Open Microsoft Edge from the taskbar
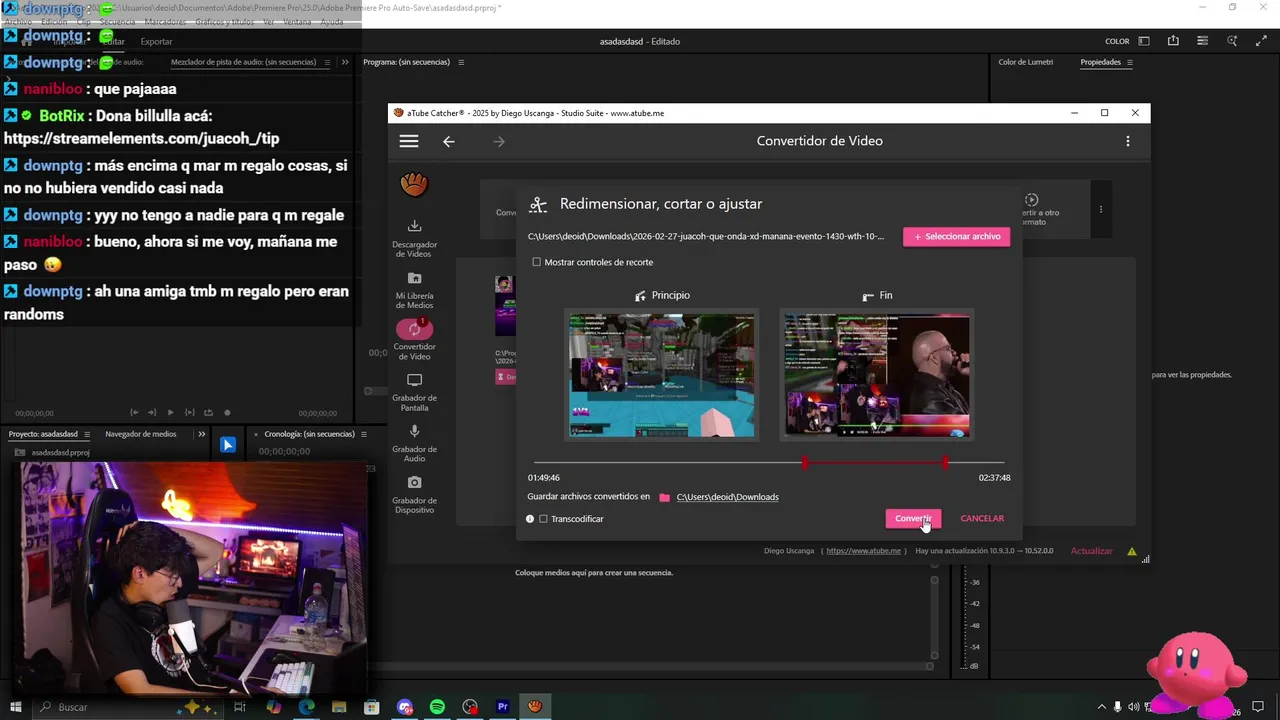Image resolution: width=1280 pixels, height=720 pixels. [306, 707]
